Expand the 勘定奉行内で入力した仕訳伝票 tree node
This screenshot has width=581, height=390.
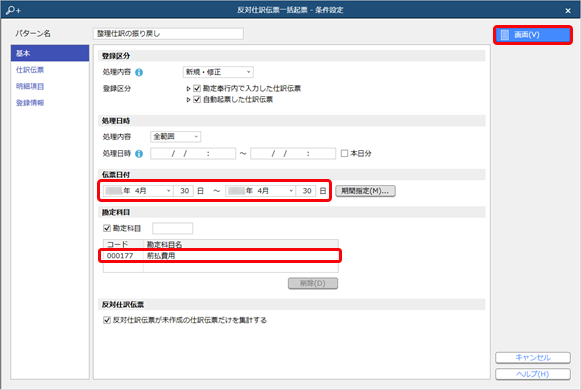pos(188,89)
